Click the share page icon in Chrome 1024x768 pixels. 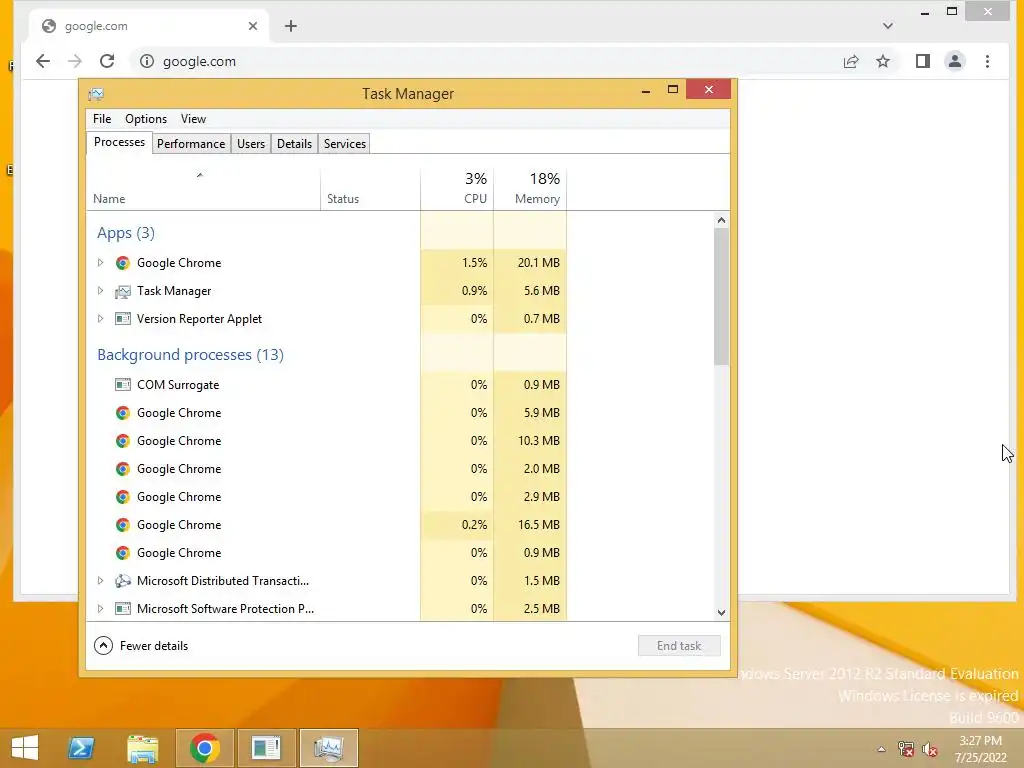click(x=851, y=61)
